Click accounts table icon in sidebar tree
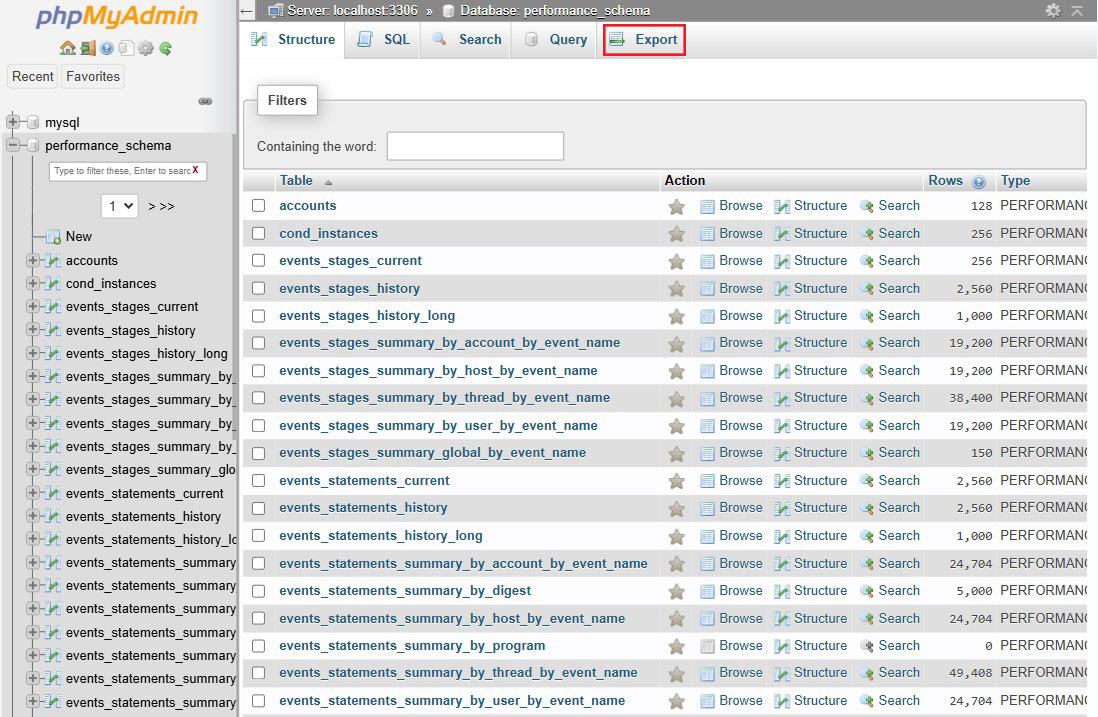This screenshot has width=1098, height=717. [x=53, y=260]
